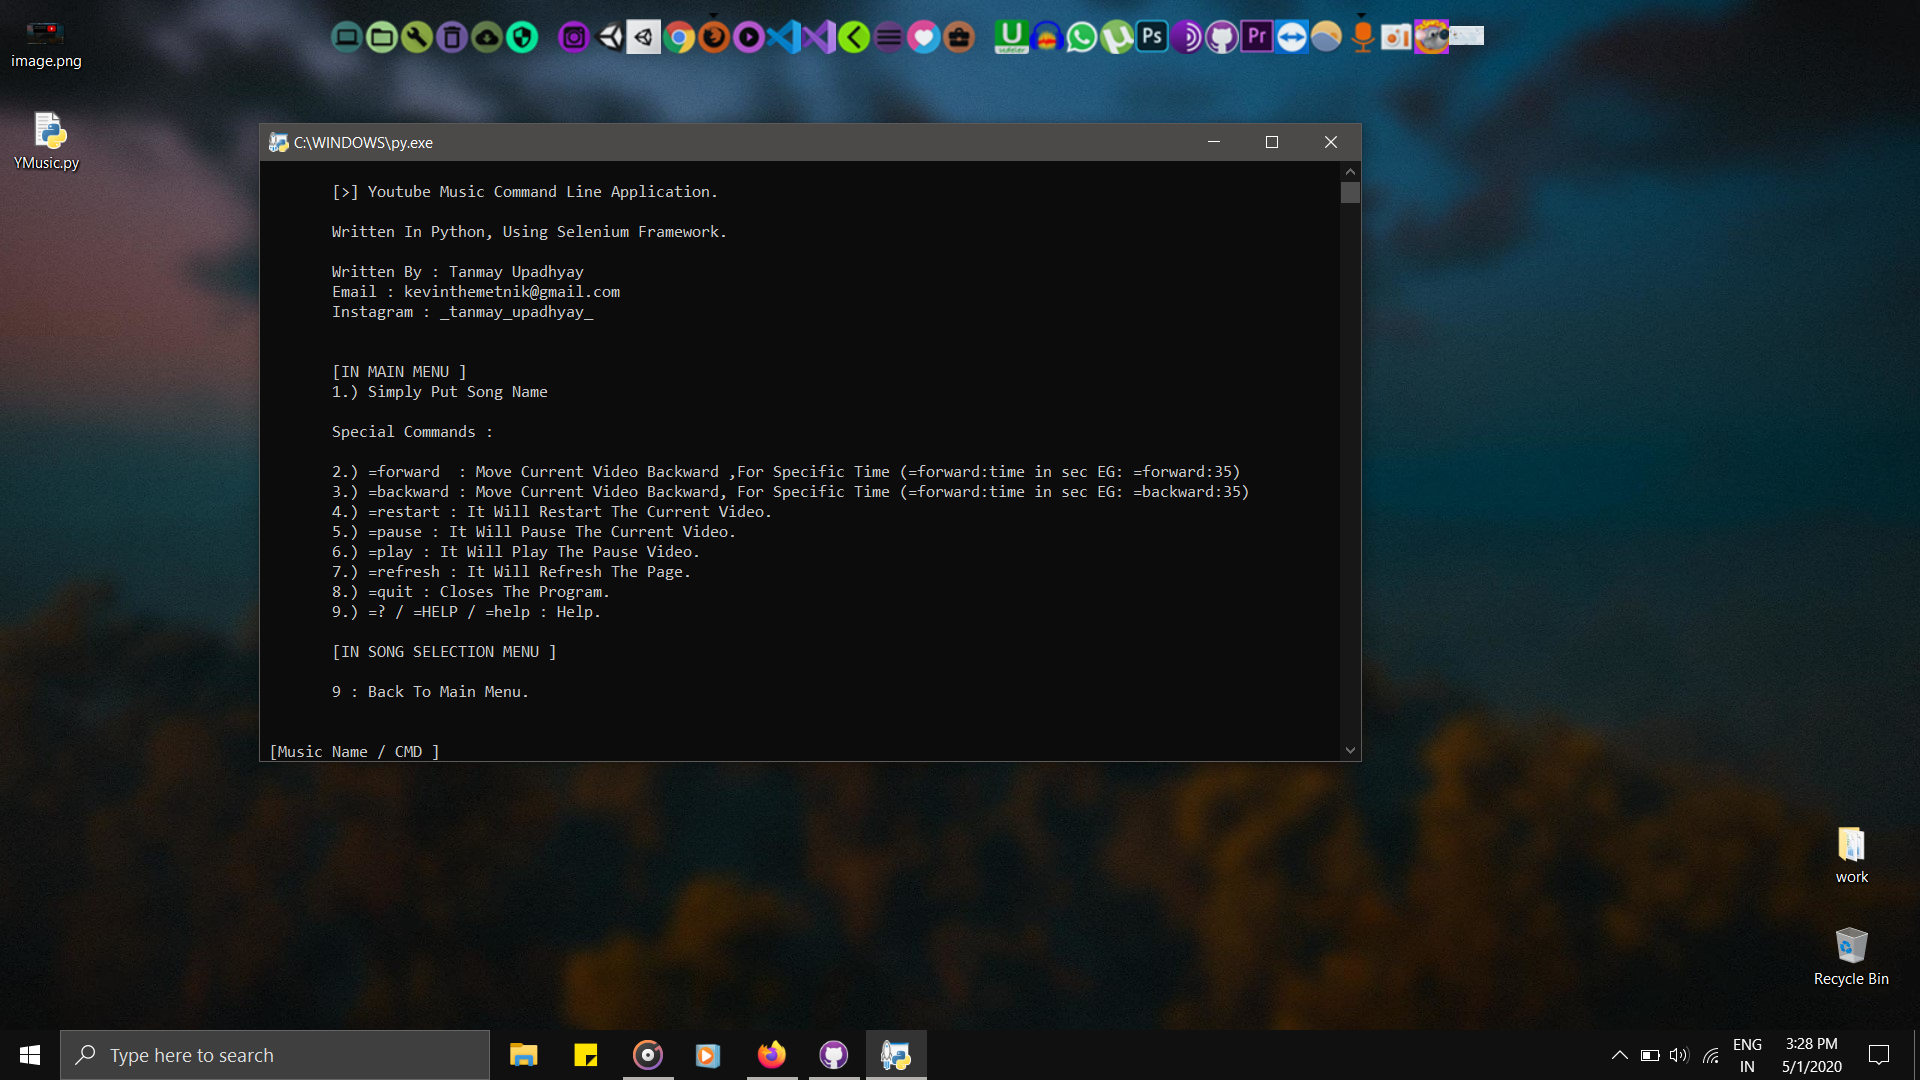Open the volume control in tray
1920x1080 pixels.
click(x=1678, y=1055)
